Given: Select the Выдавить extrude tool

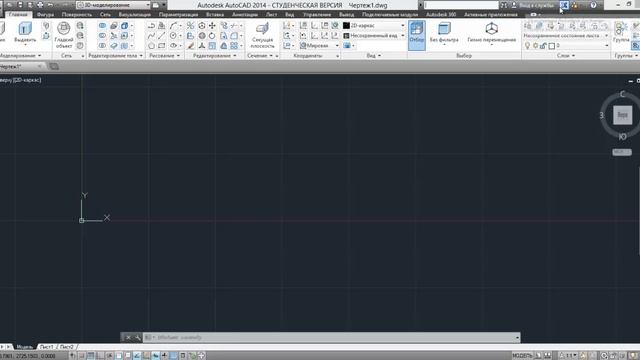Looking at the screenshot, I should point(25,32).
